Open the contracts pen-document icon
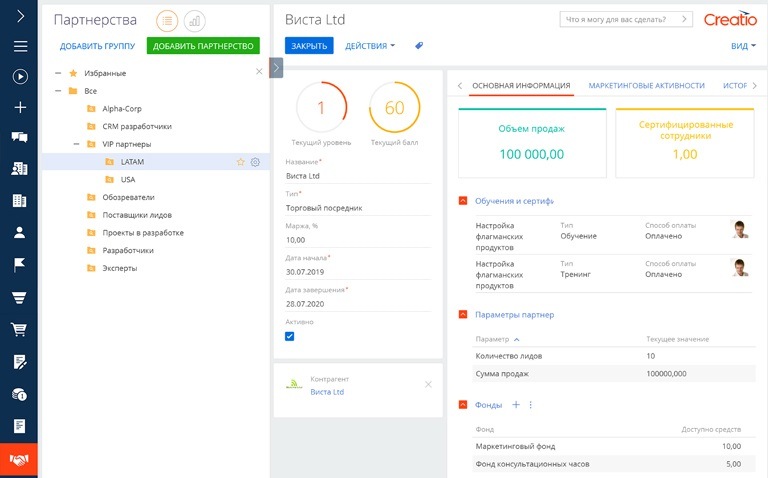The height and width of the screenshot is (478, 768). (x=20, y=362)
